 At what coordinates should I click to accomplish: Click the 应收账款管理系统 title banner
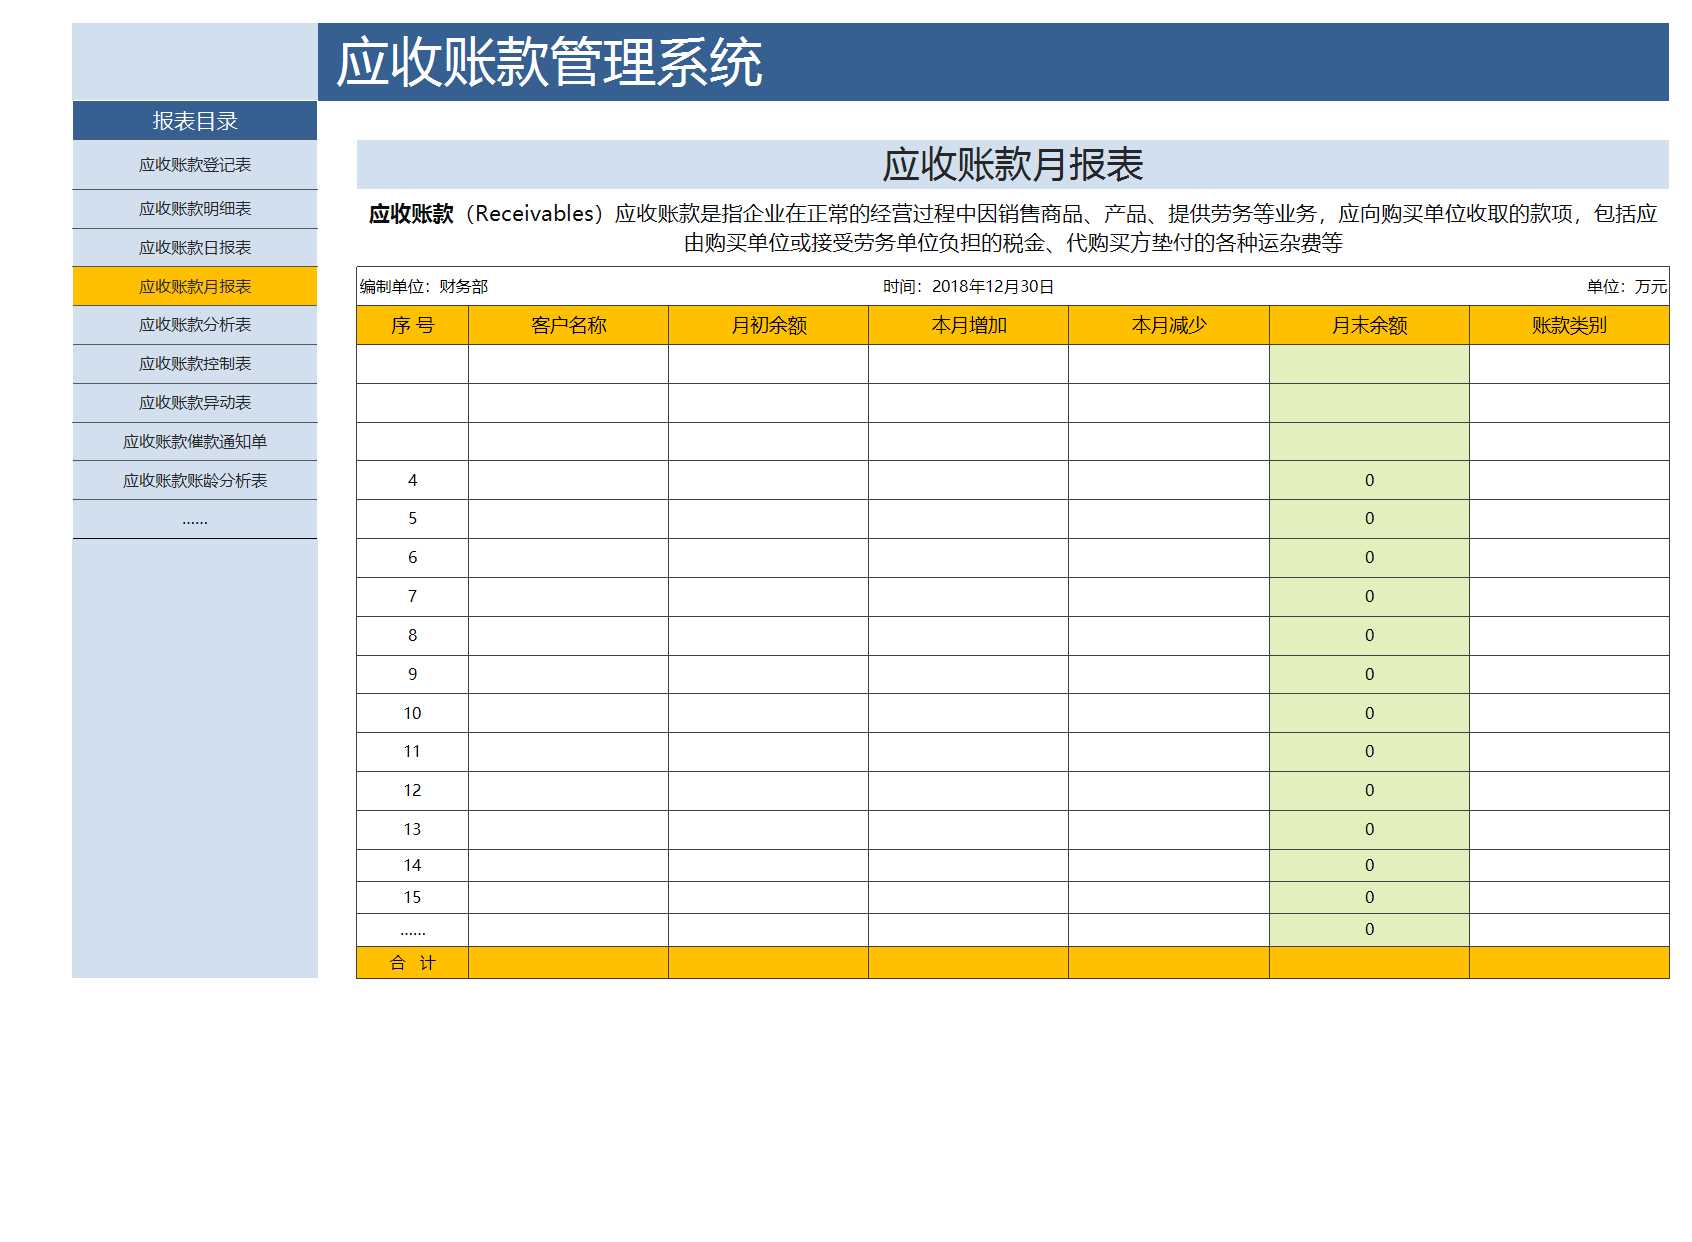993,62
